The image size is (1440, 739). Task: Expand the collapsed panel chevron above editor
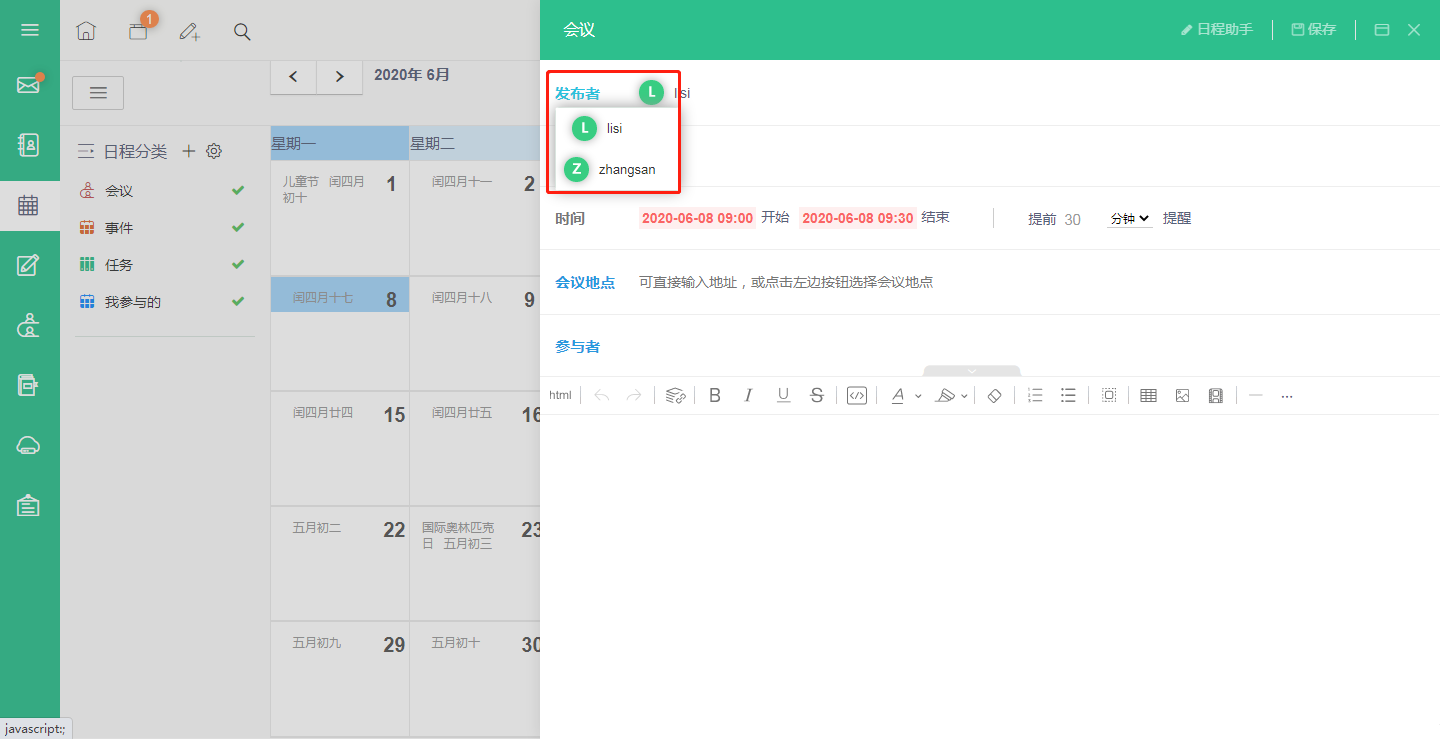(x=972, y=371)
